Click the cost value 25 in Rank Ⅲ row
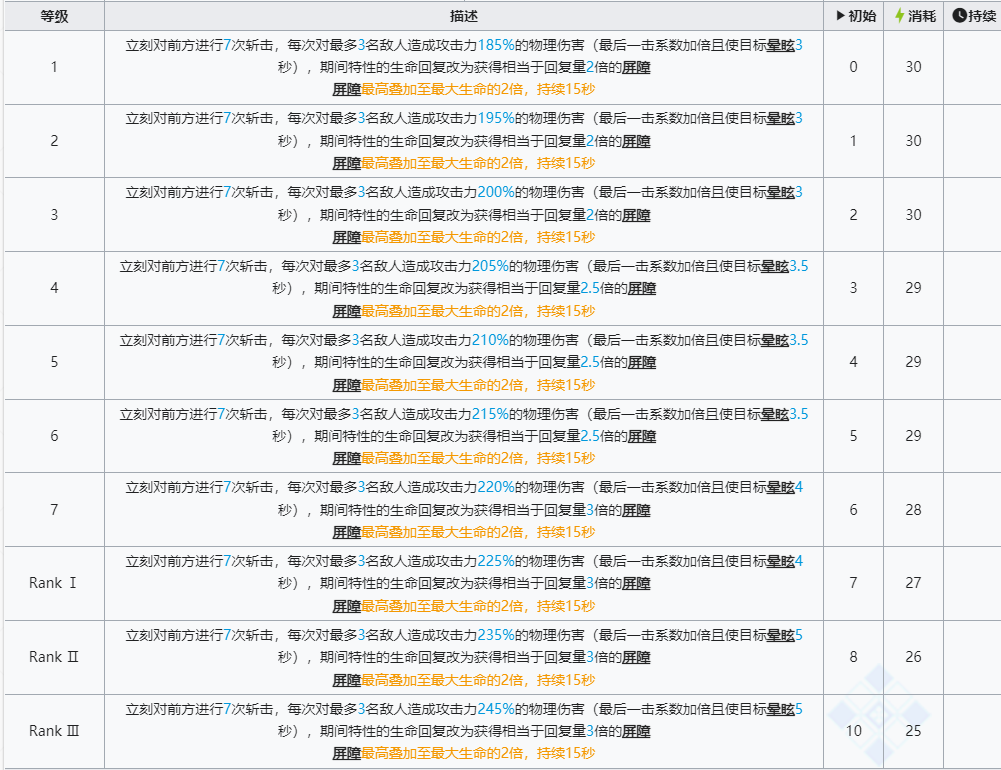This screenshot has height=770, width=1001. [913, 731]
